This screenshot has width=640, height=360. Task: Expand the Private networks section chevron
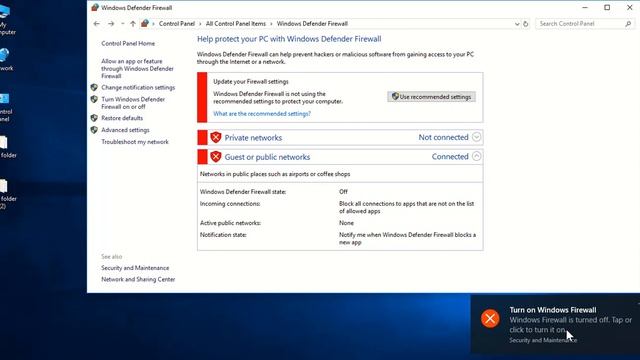tap(476, 137)
